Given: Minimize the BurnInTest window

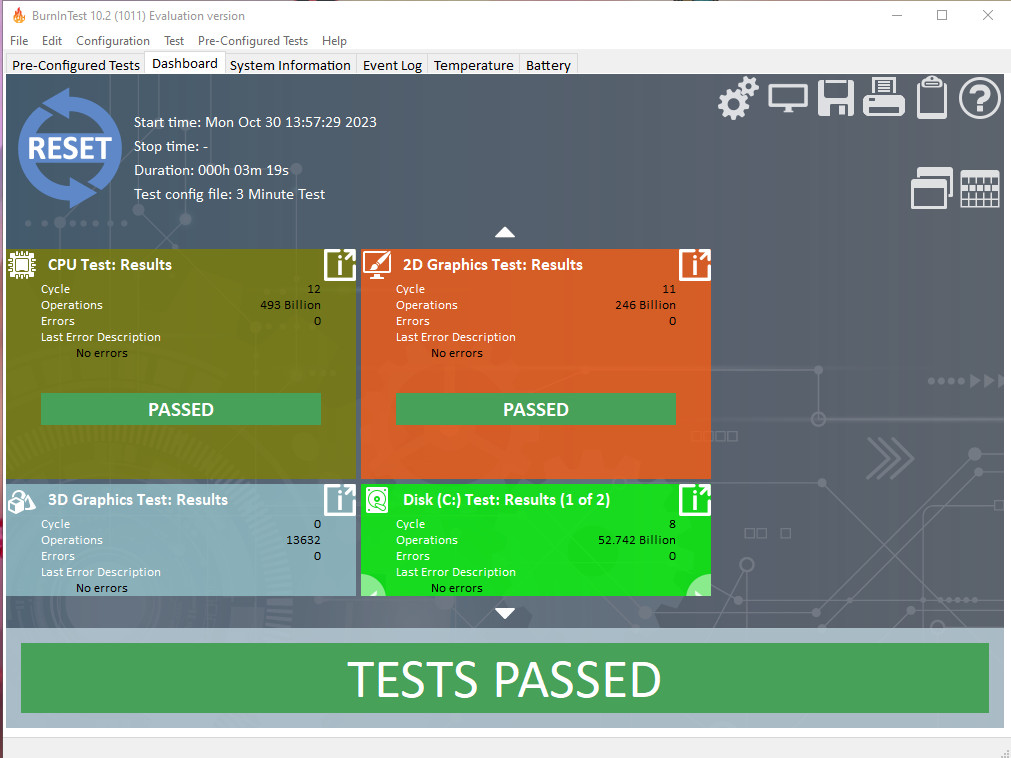Looking at the screenshot, I should pos(896,15).
